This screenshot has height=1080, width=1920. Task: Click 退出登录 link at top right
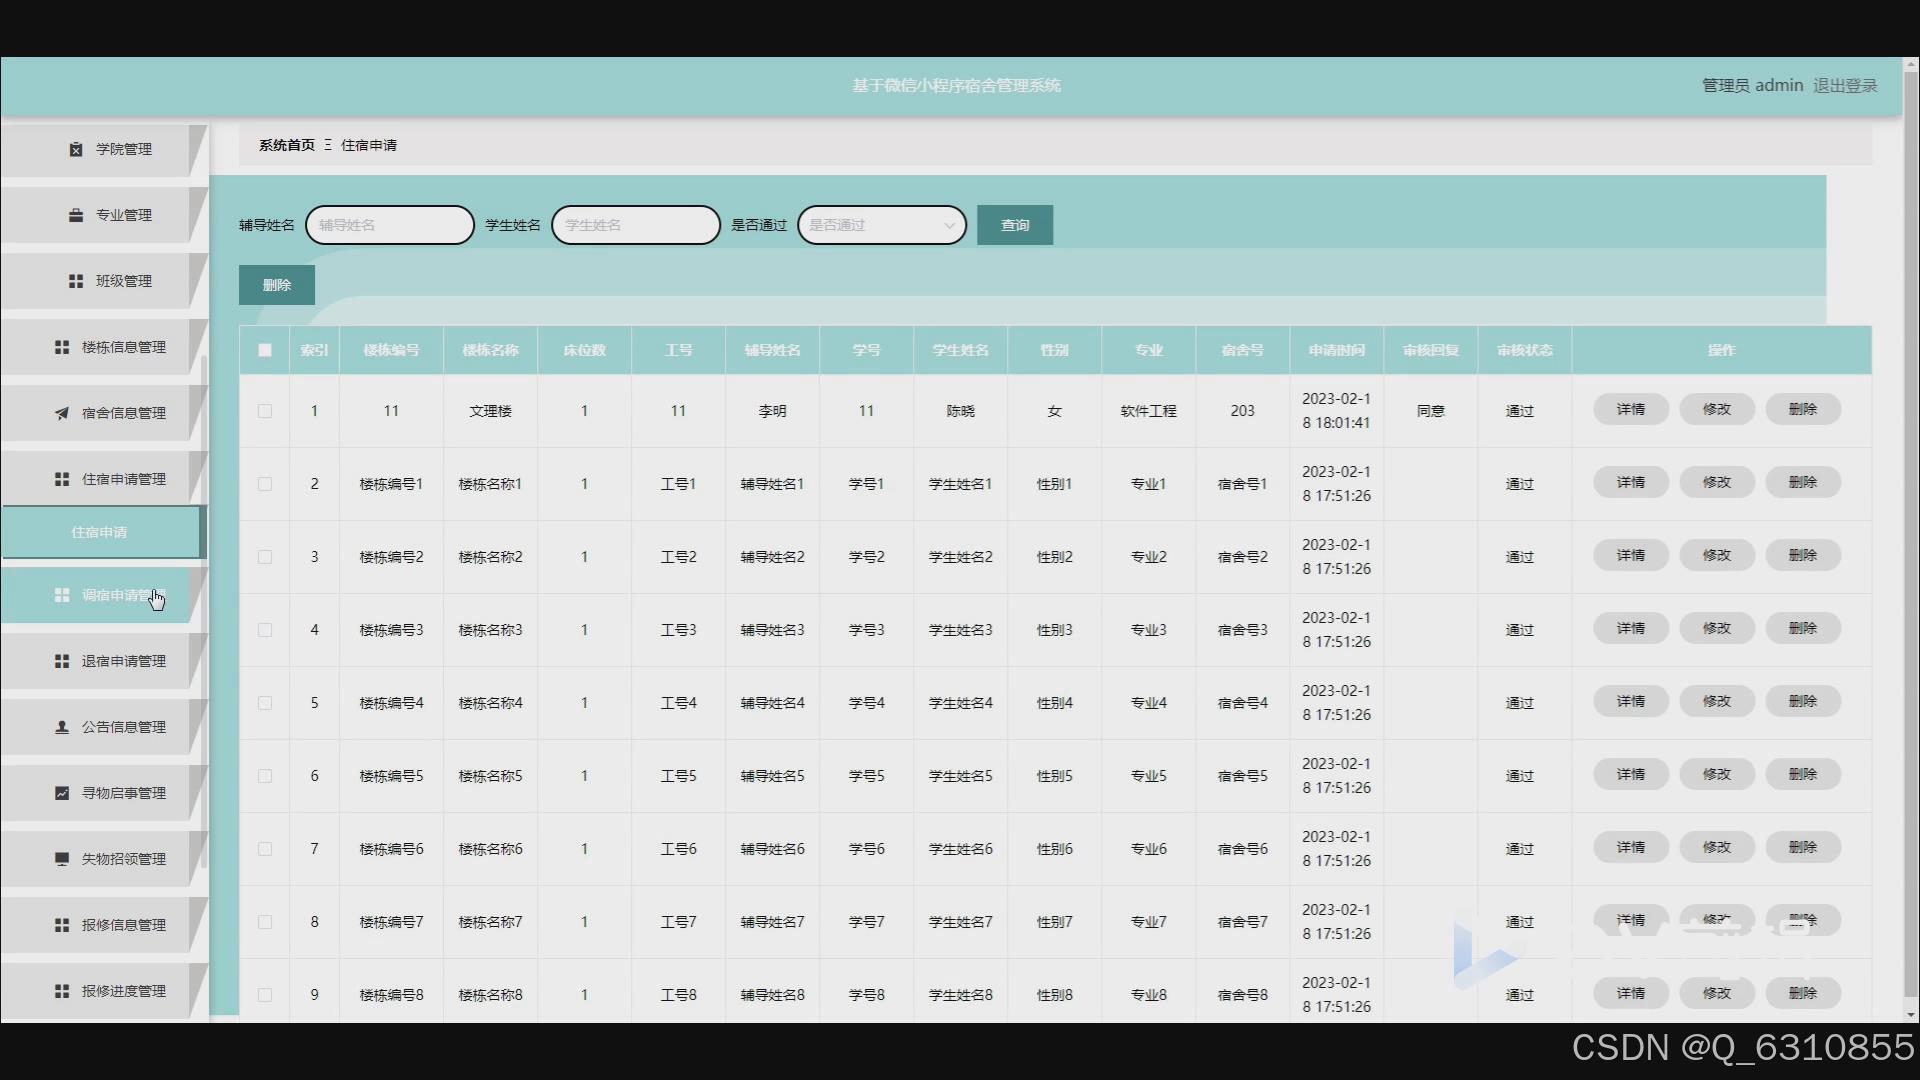(1844, 86)
